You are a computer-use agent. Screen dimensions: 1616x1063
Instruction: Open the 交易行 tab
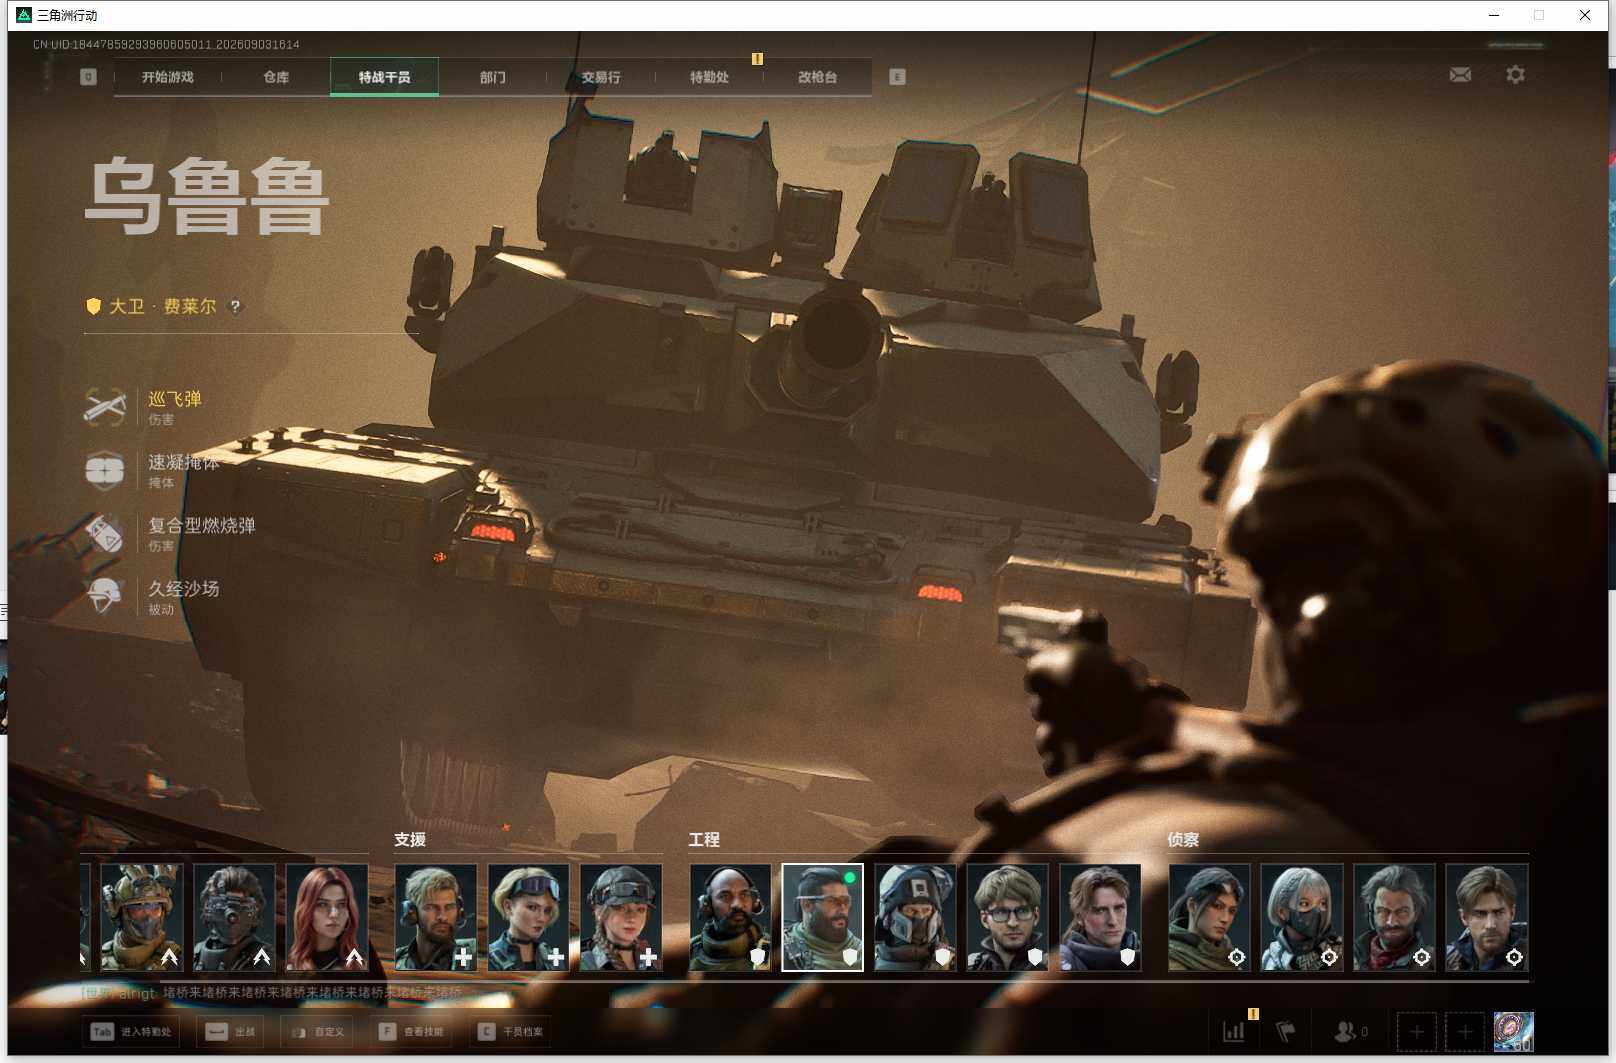[601, 77]
